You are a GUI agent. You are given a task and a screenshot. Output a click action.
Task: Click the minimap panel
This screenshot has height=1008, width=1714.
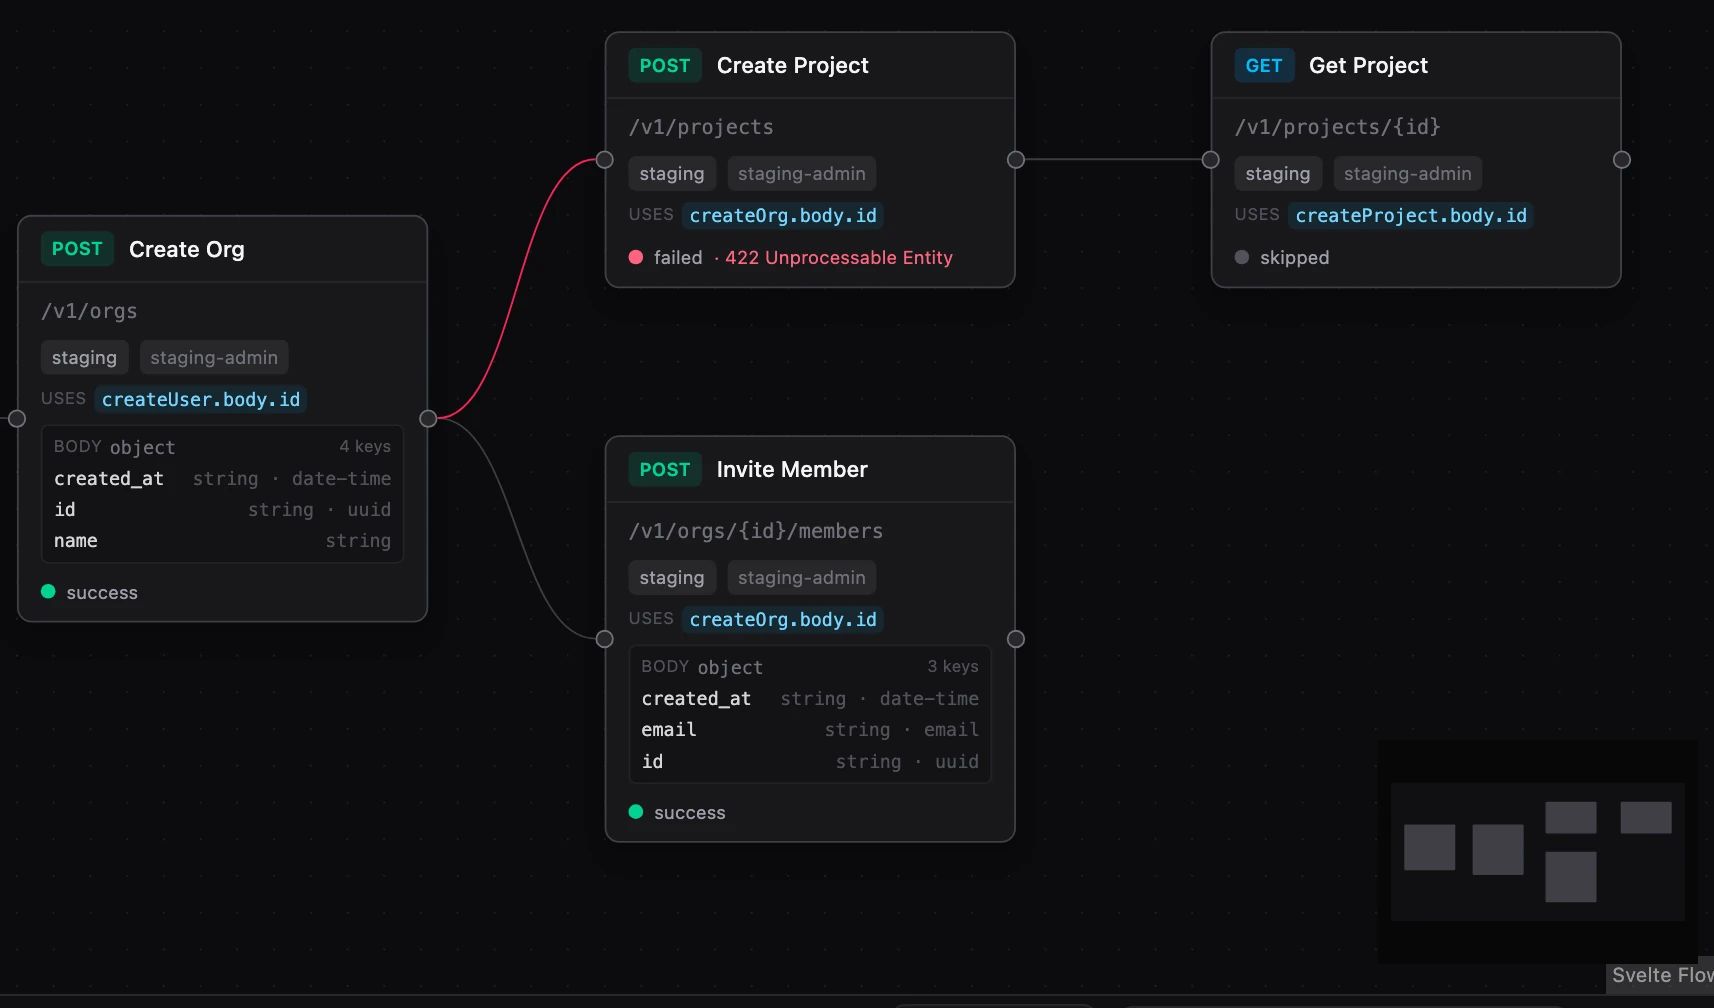point(1538,852)
